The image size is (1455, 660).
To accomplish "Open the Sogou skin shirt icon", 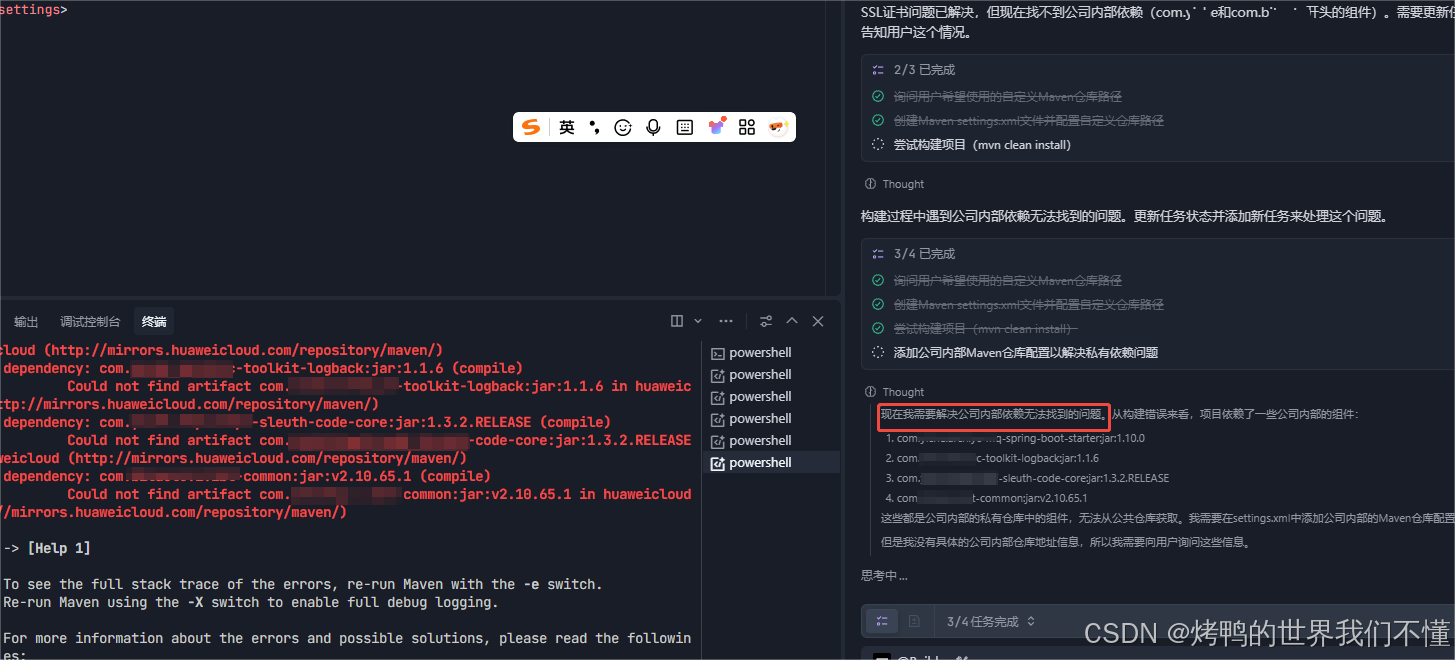I will coord(716,127).
